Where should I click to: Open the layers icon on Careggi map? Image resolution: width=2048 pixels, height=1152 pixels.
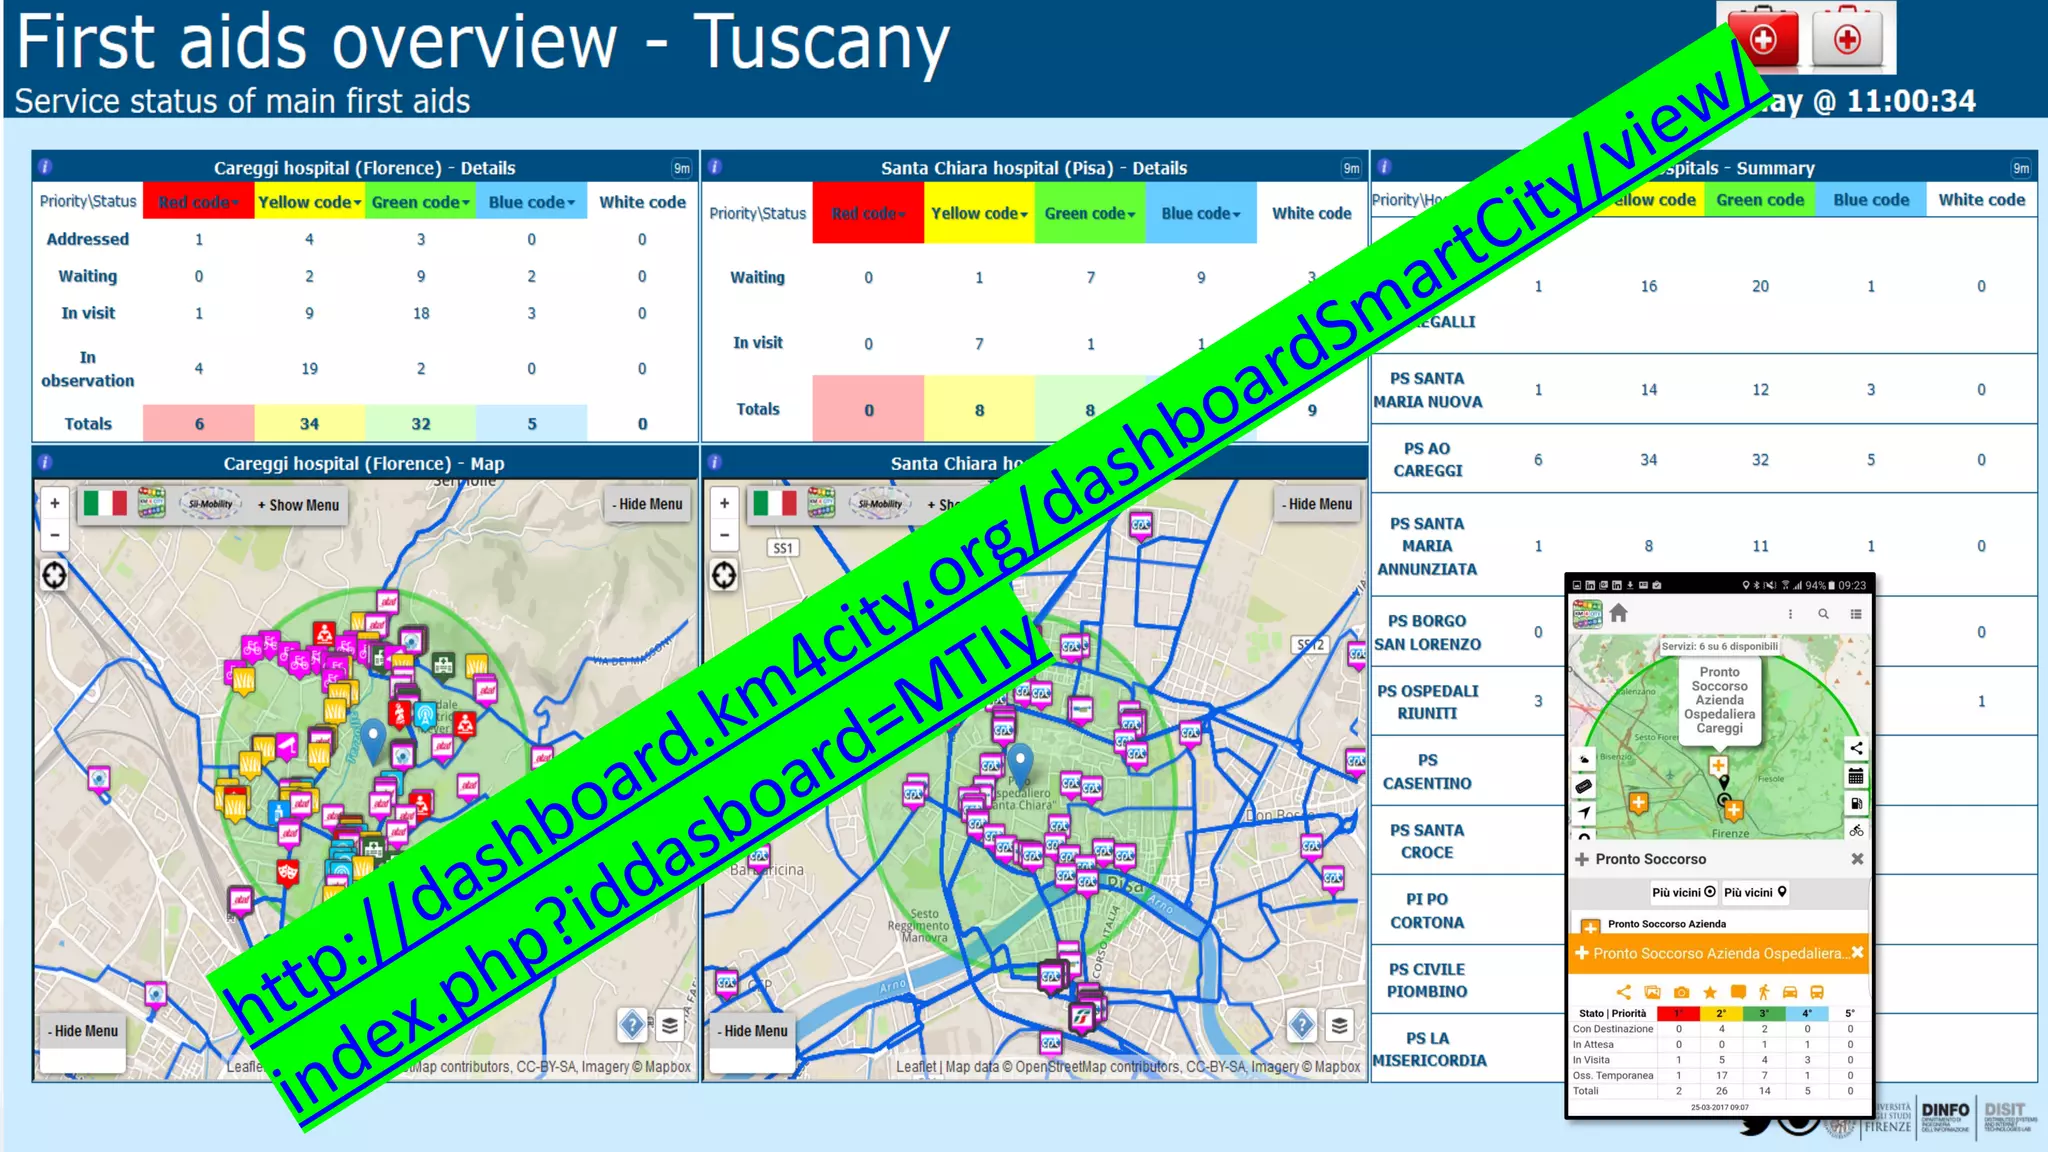pyautogui.click(x=670, y=1025)
